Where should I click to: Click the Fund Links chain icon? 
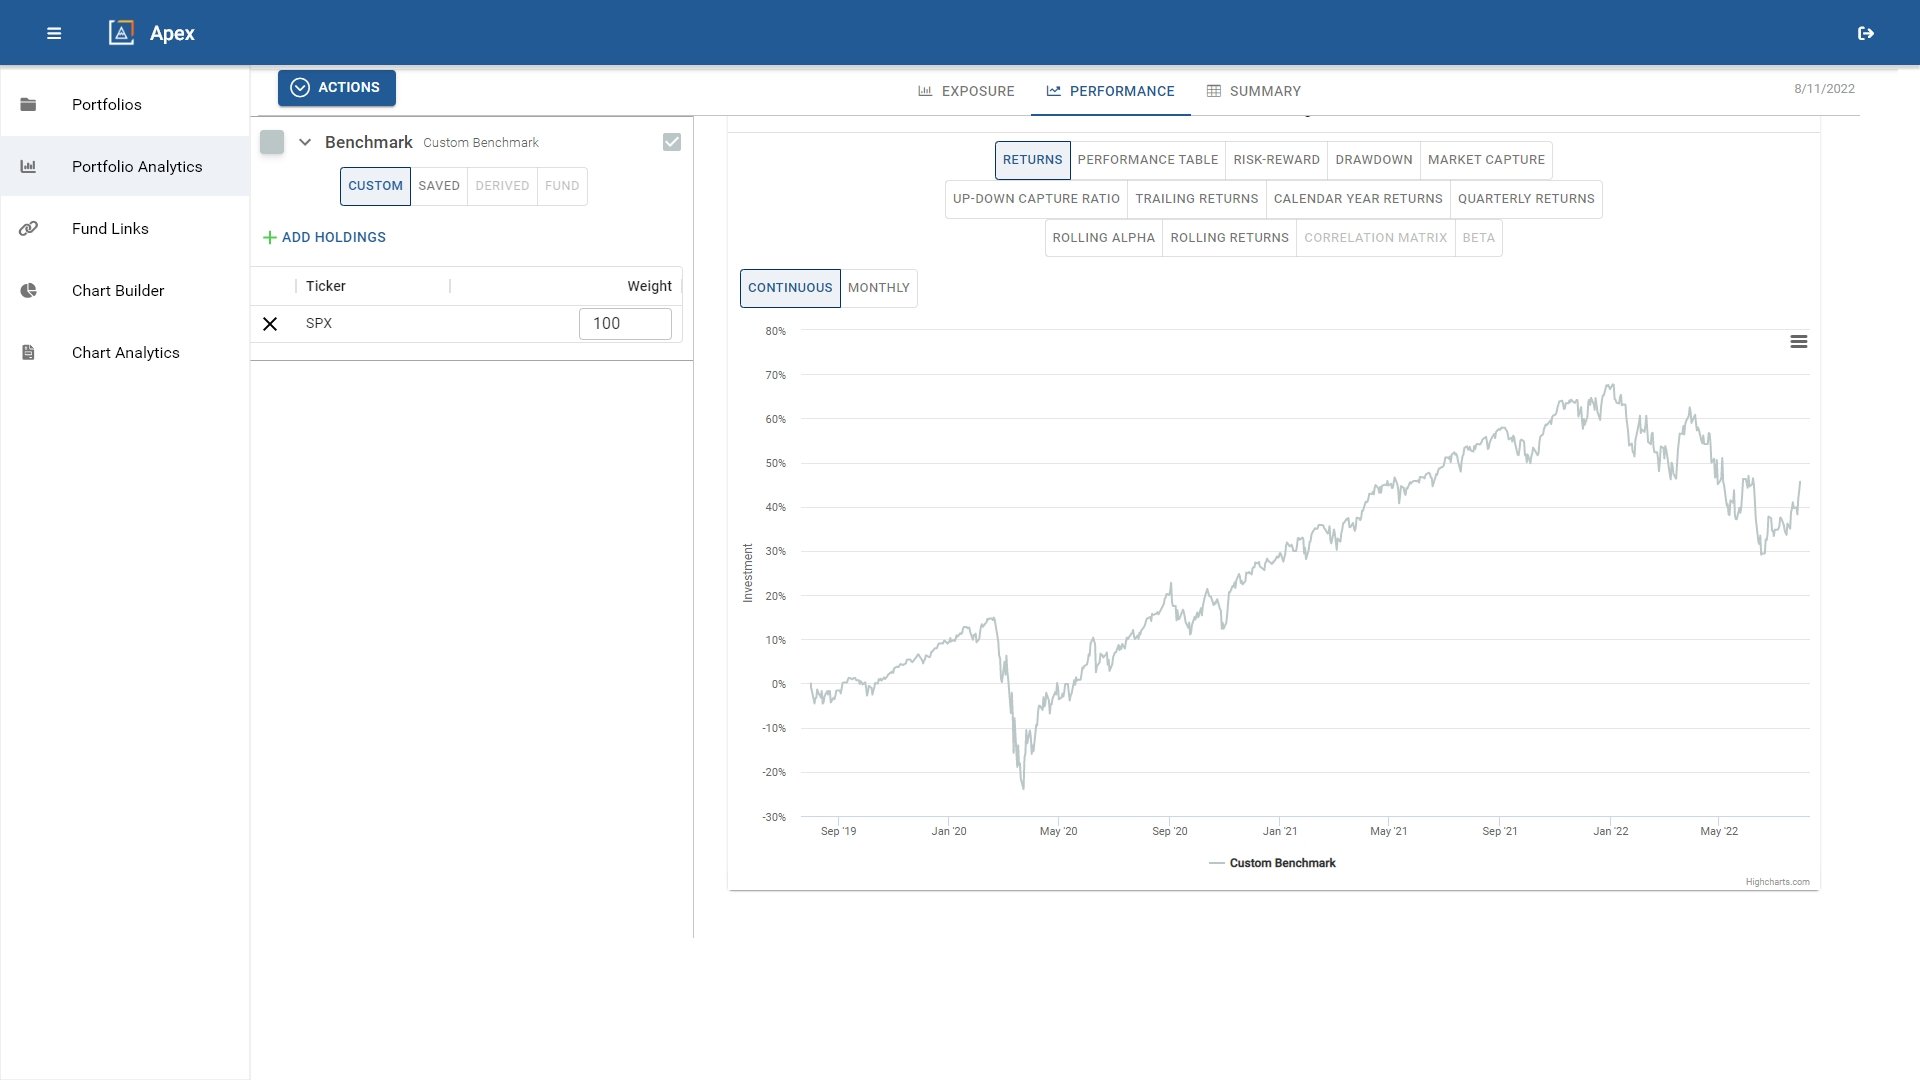pyautogui.click(x=28, y=228)
